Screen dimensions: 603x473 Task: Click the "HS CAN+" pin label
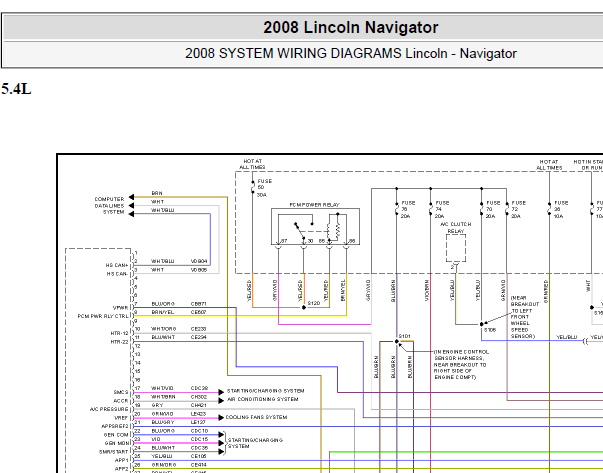point(117,265)
